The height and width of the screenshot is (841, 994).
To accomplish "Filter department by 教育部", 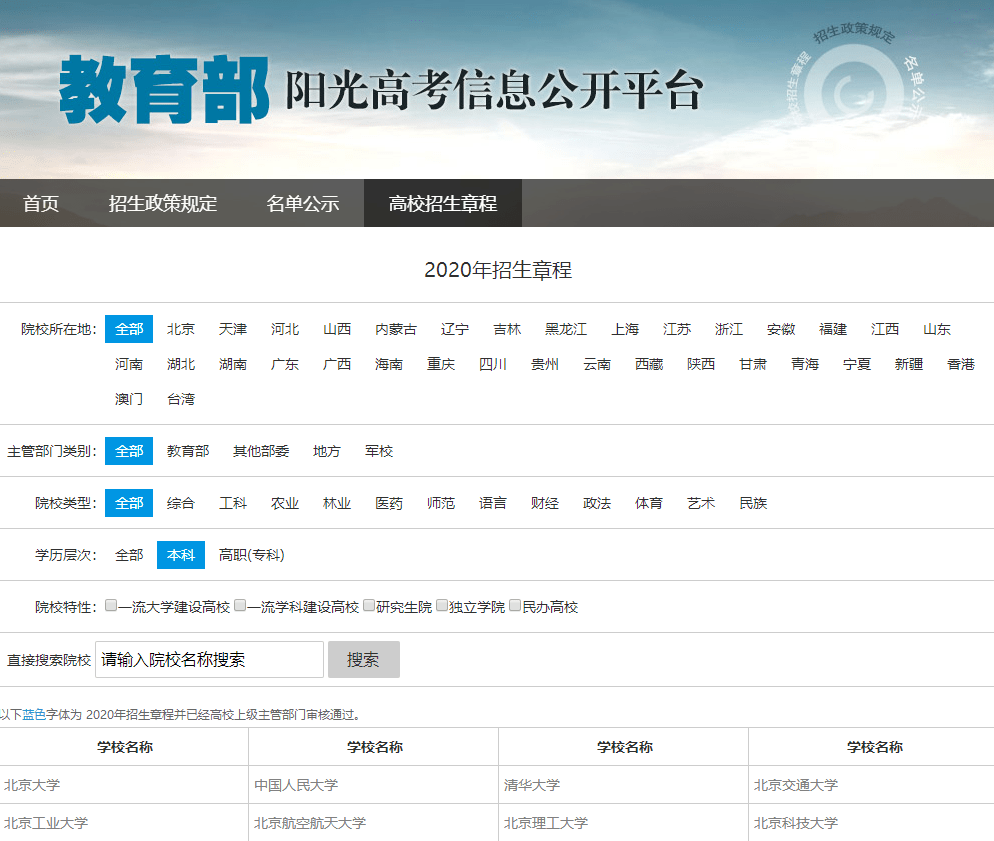I will click(188, 451).
